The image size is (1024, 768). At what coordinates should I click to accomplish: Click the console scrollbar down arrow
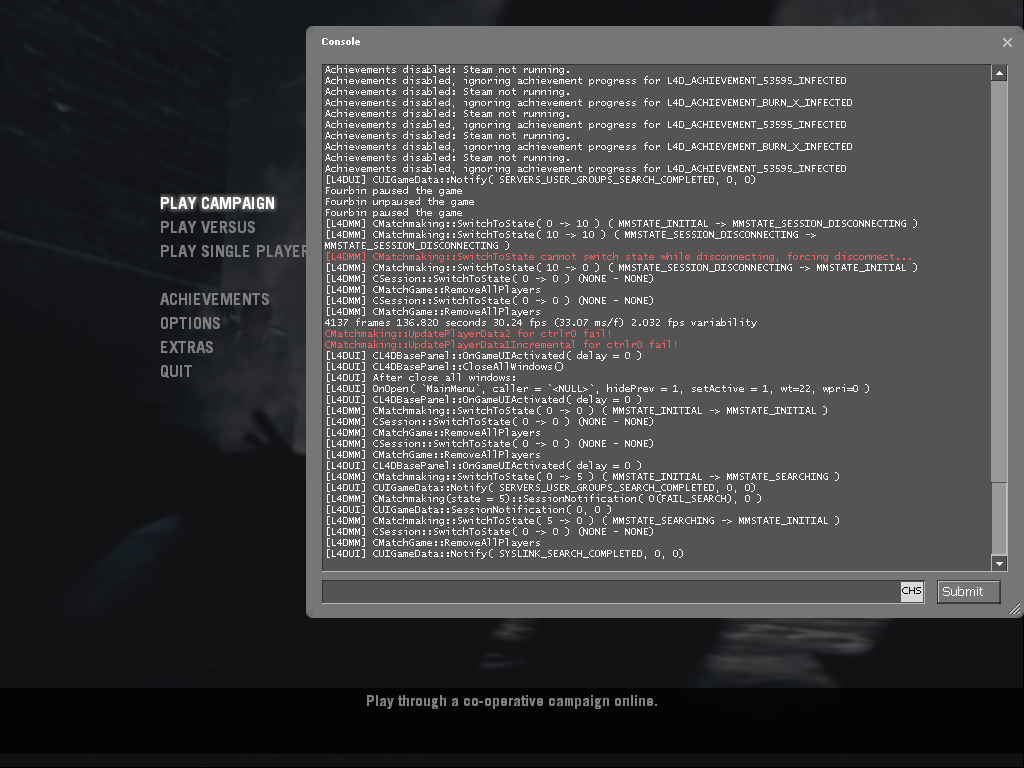point(999,563)
